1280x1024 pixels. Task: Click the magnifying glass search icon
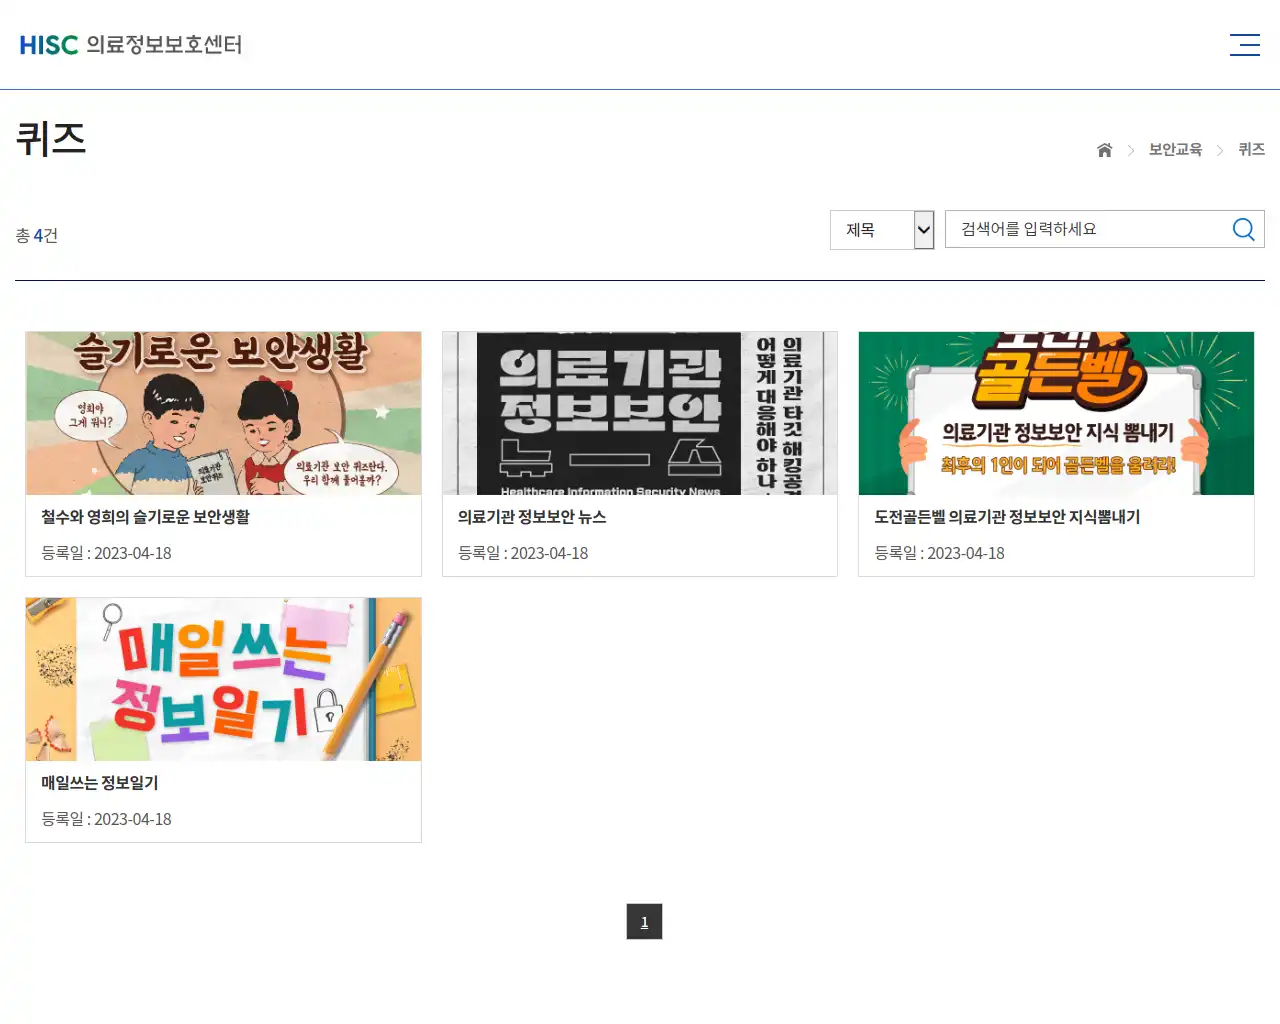tap(1243, 229)
